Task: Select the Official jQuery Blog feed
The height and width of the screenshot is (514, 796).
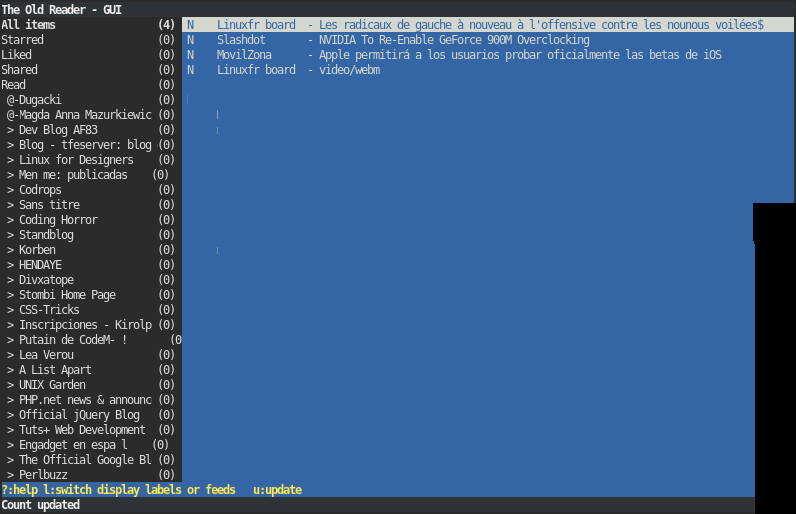Action: point(90,415)
